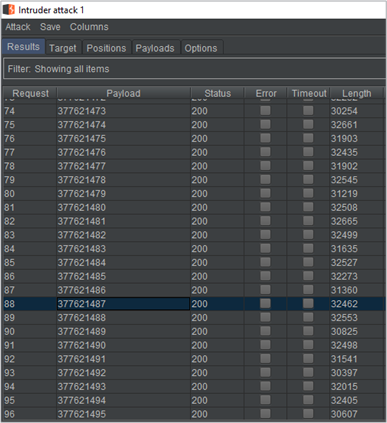The image size is (387, 423).
Task: Select payload 377621483 cell
Action: (123, 249)
